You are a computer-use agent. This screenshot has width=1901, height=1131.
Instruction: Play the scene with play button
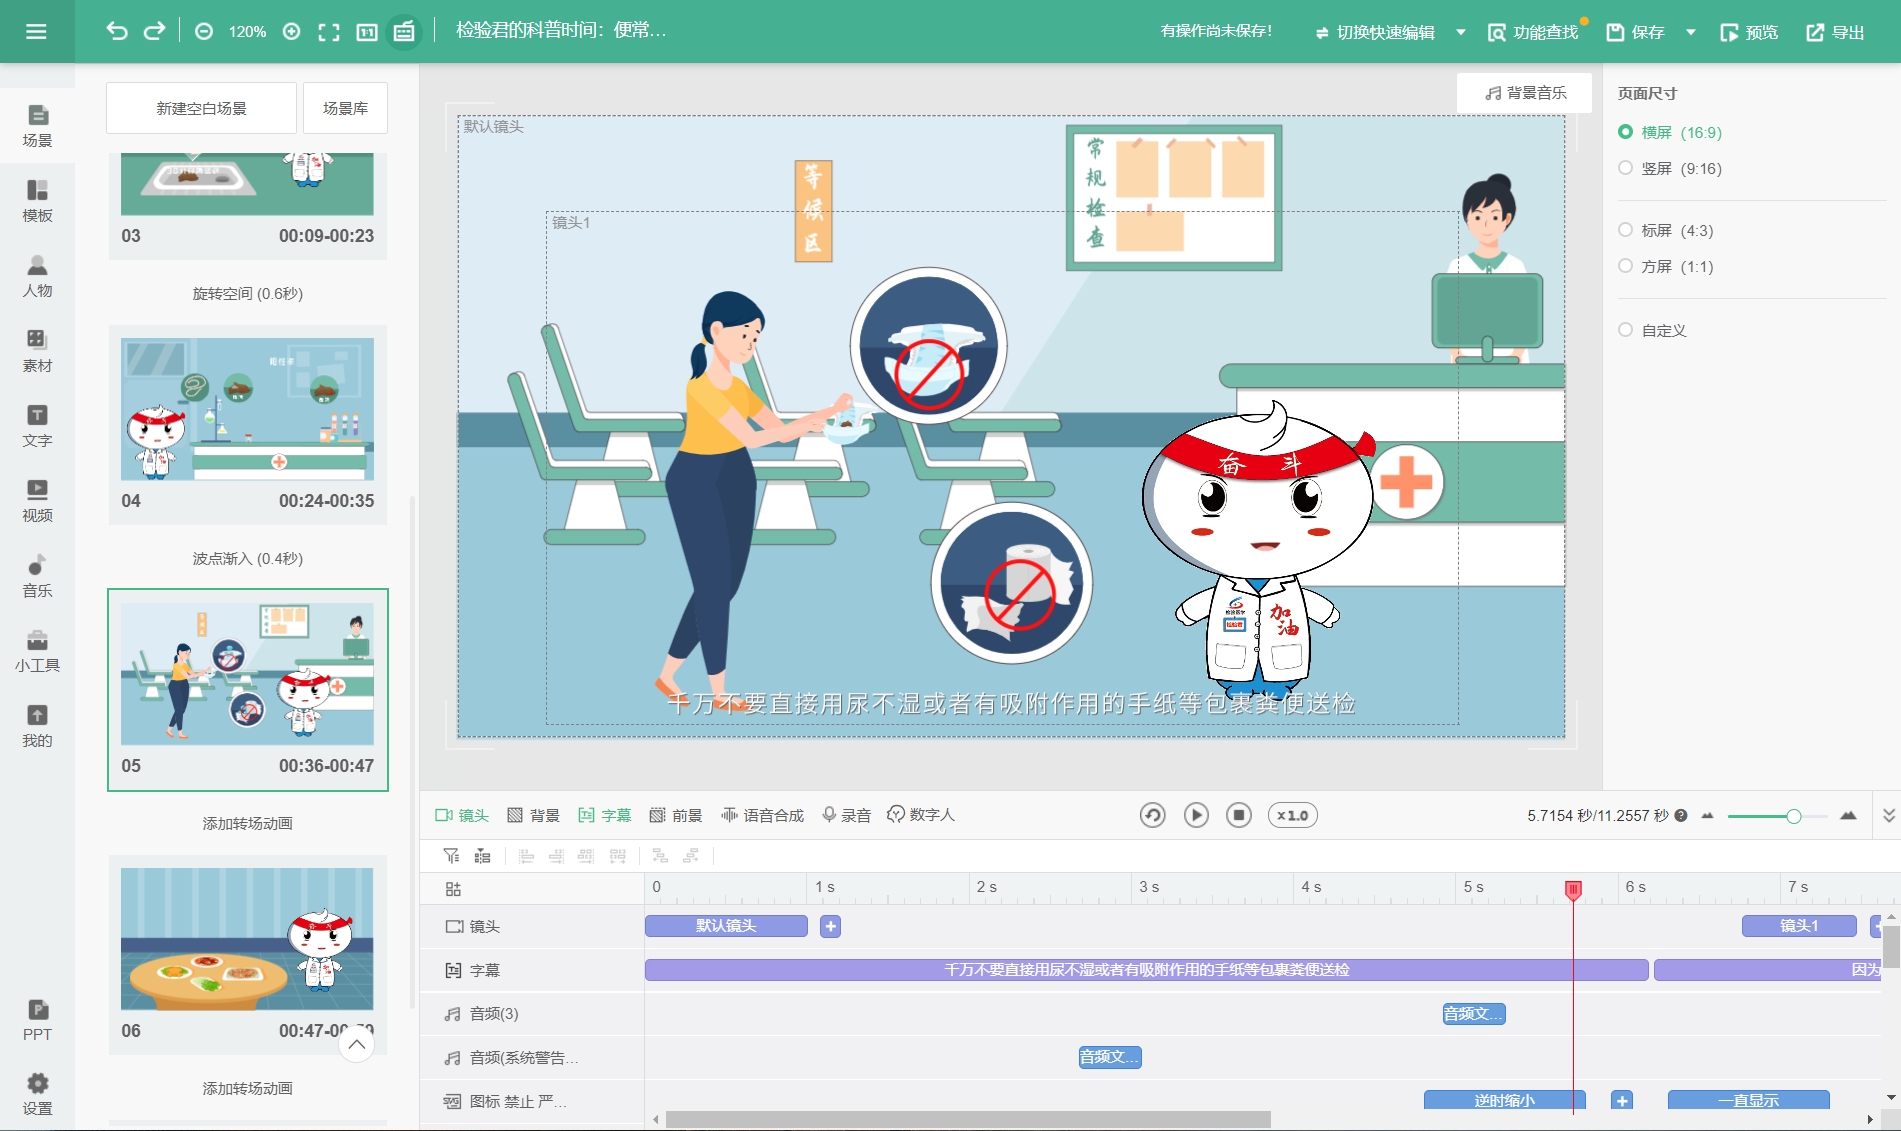(1196, 815)
